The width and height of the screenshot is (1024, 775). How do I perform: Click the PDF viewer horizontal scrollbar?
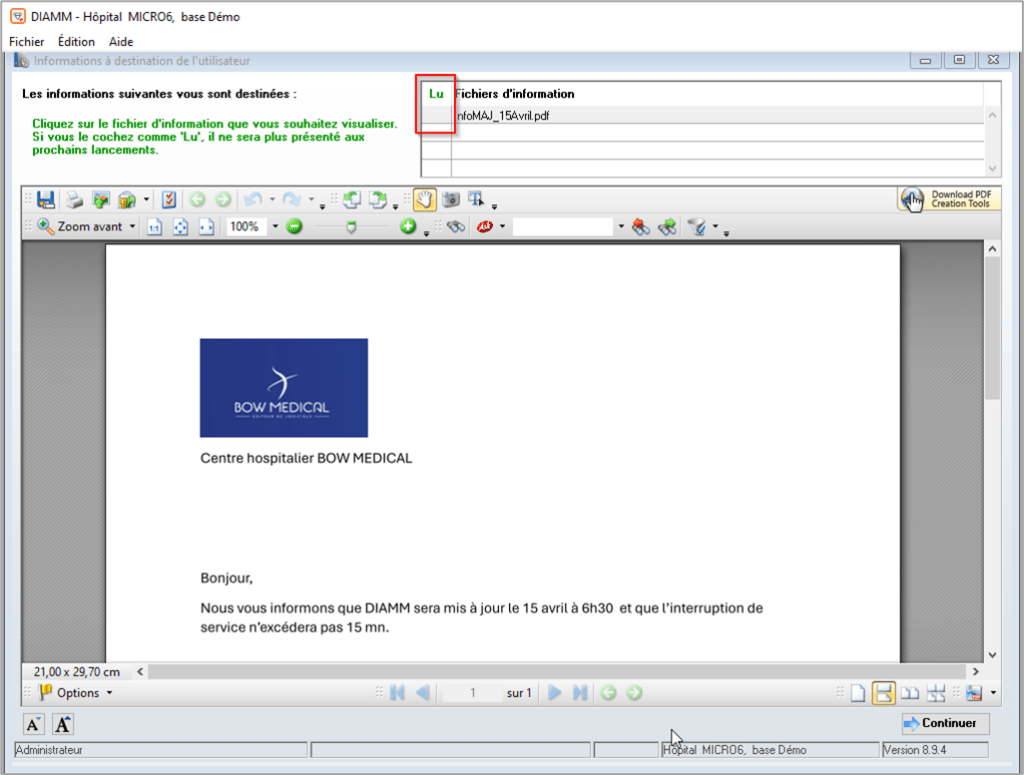(557, 671)
